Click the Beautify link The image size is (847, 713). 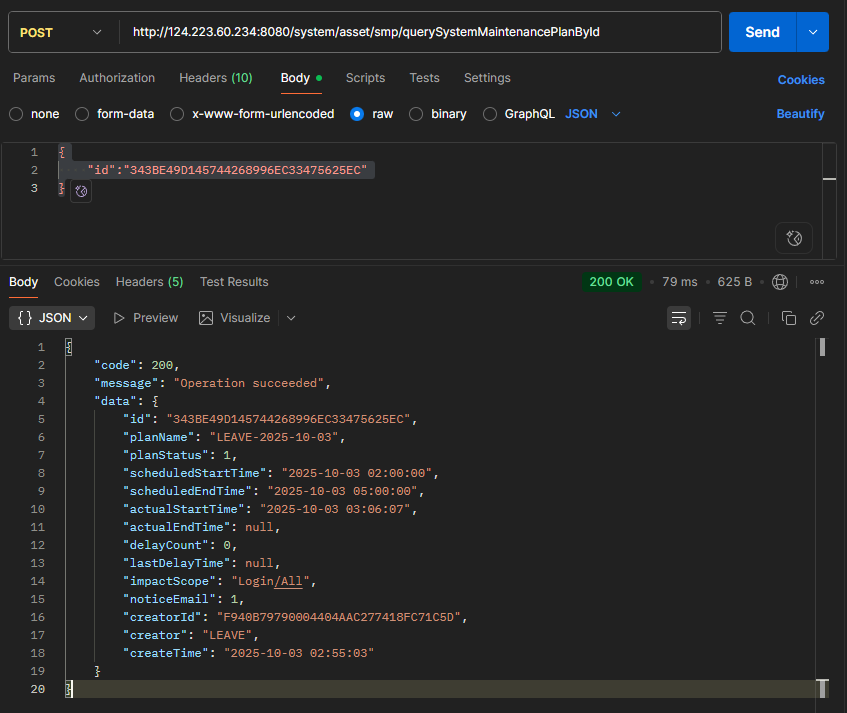click(800, 114)
